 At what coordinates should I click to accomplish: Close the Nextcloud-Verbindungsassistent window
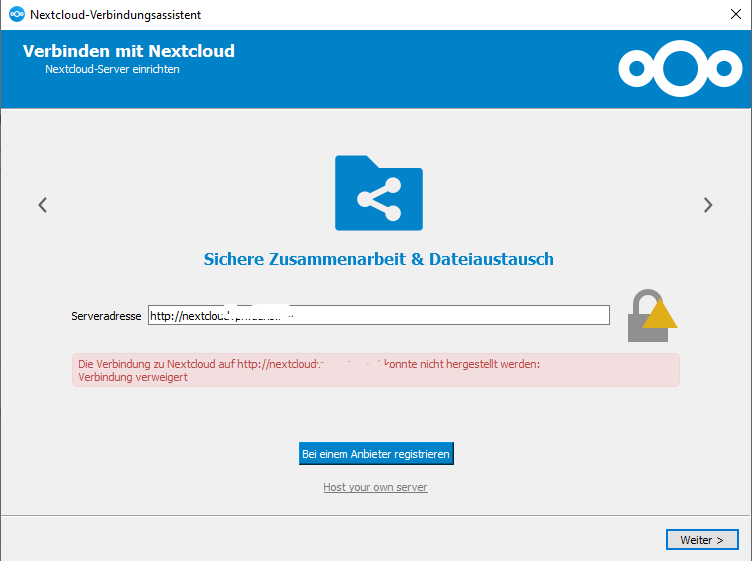pos(736,14)
